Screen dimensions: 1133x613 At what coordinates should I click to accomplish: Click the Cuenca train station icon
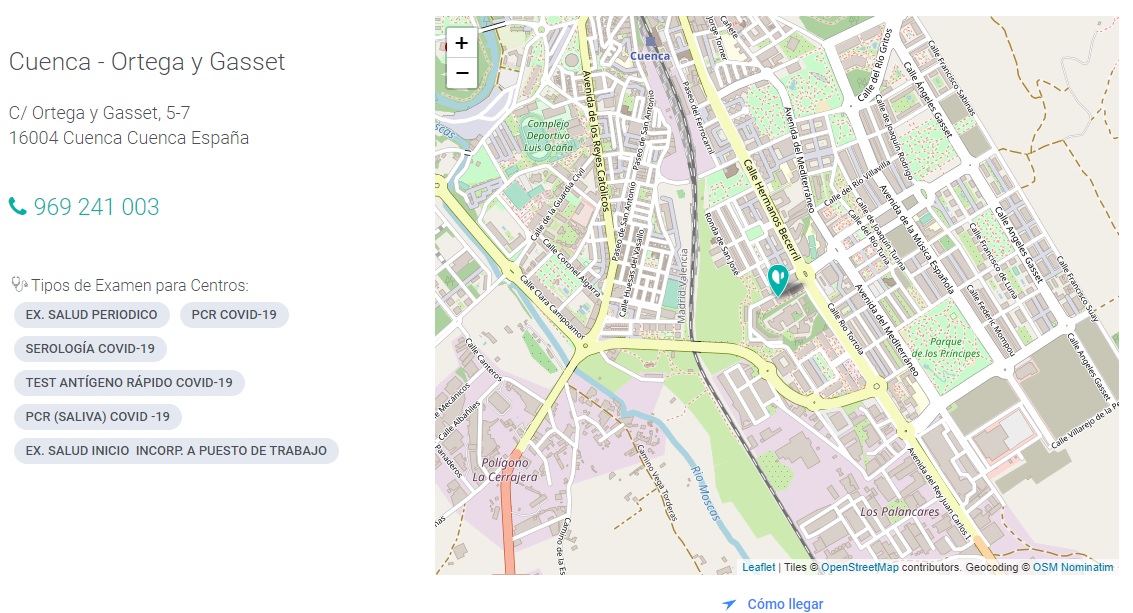652,42
